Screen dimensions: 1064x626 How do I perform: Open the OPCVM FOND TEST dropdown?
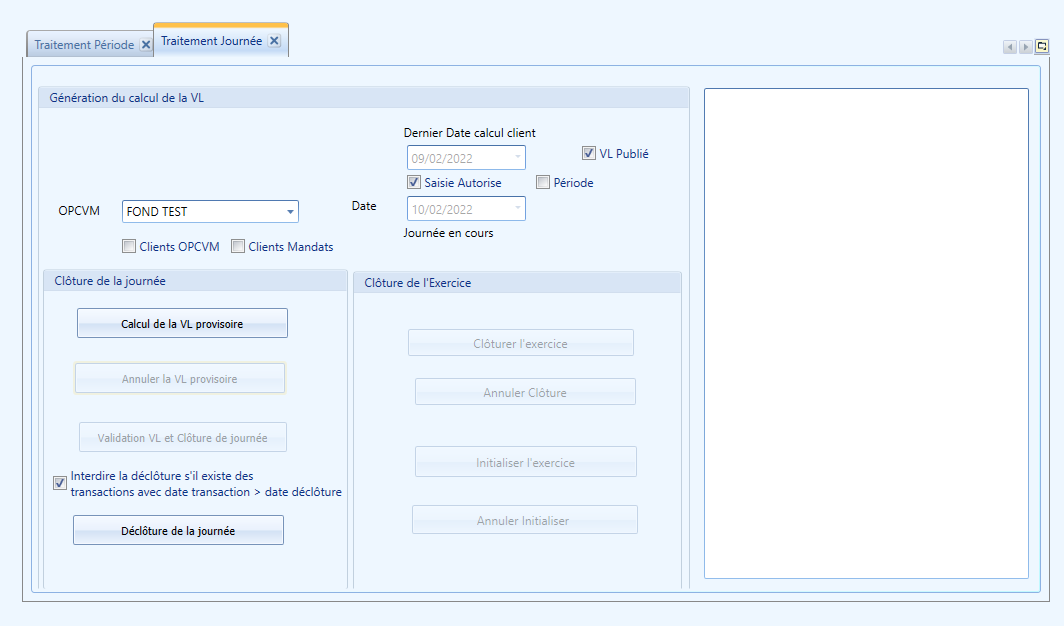(x=290, y=212)
